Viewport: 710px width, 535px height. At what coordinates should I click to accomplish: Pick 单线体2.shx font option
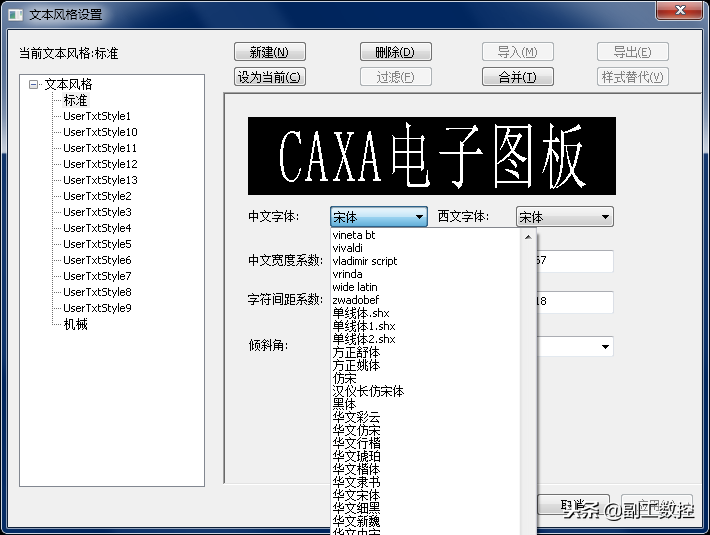point(426,339)
